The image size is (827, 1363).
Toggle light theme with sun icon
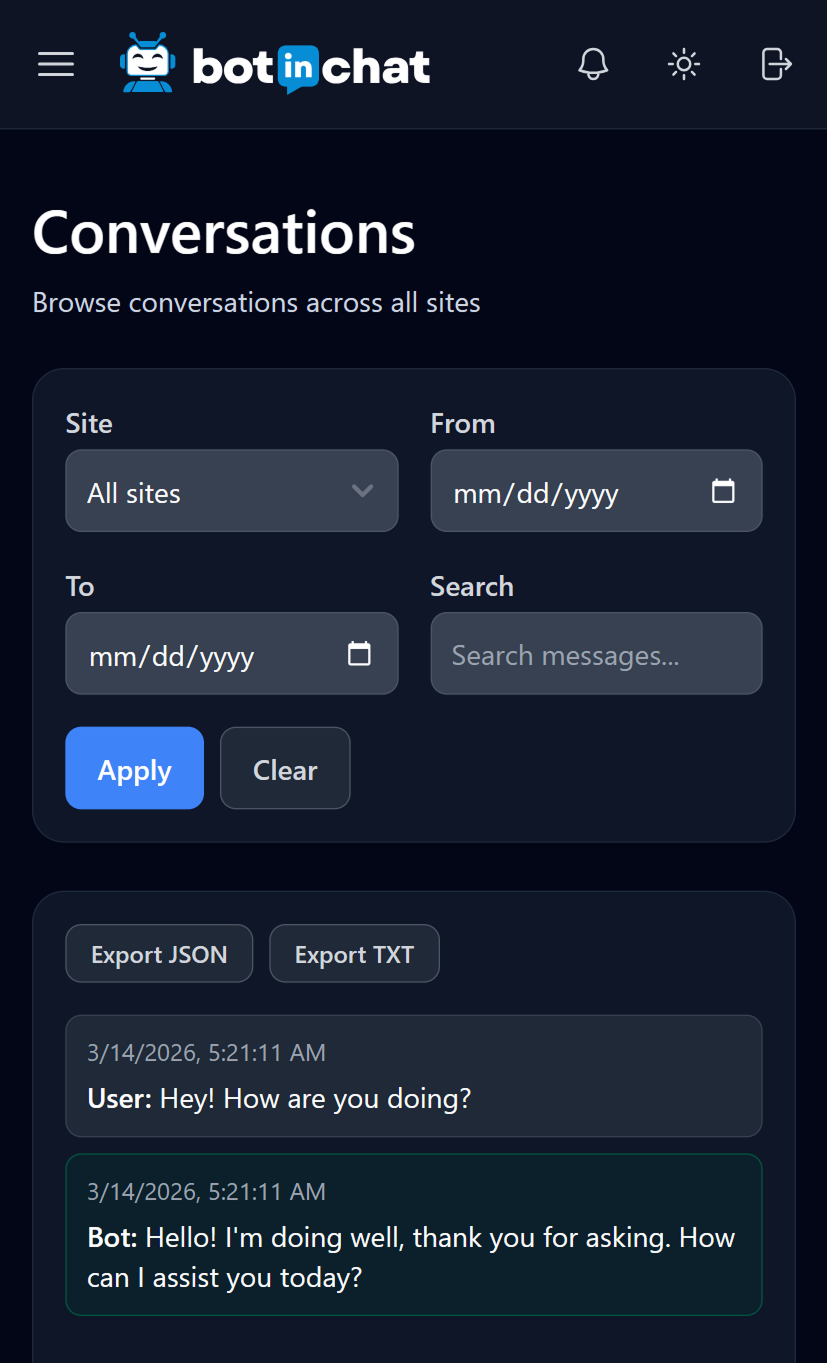click(x=684, y=65)
